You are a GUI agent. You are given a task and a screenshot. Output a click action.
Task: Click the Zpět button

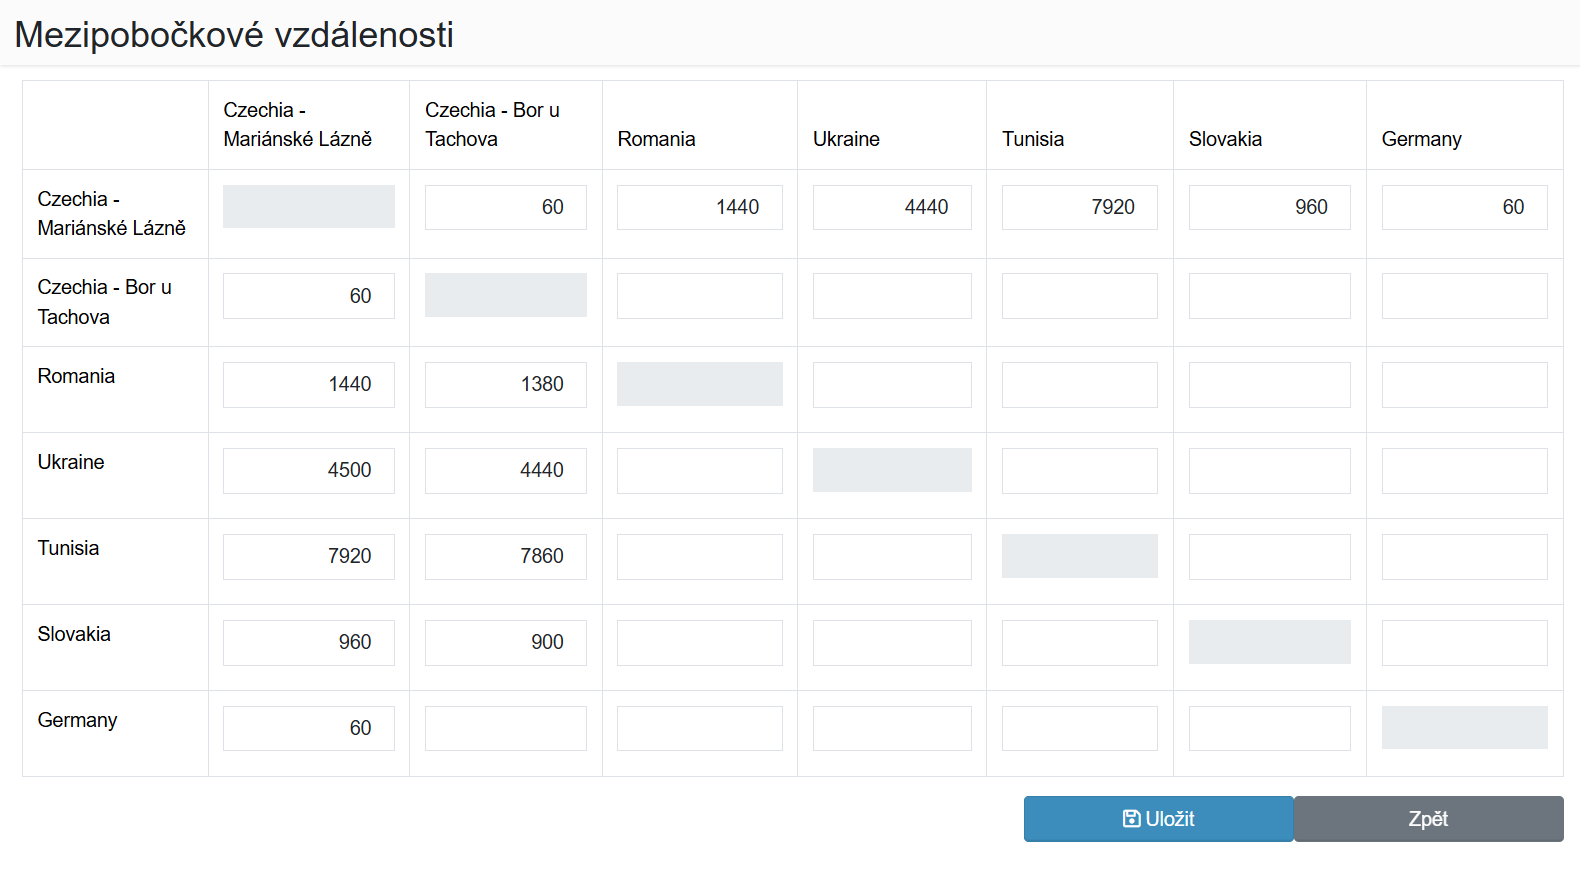[x=1428, y=819]
